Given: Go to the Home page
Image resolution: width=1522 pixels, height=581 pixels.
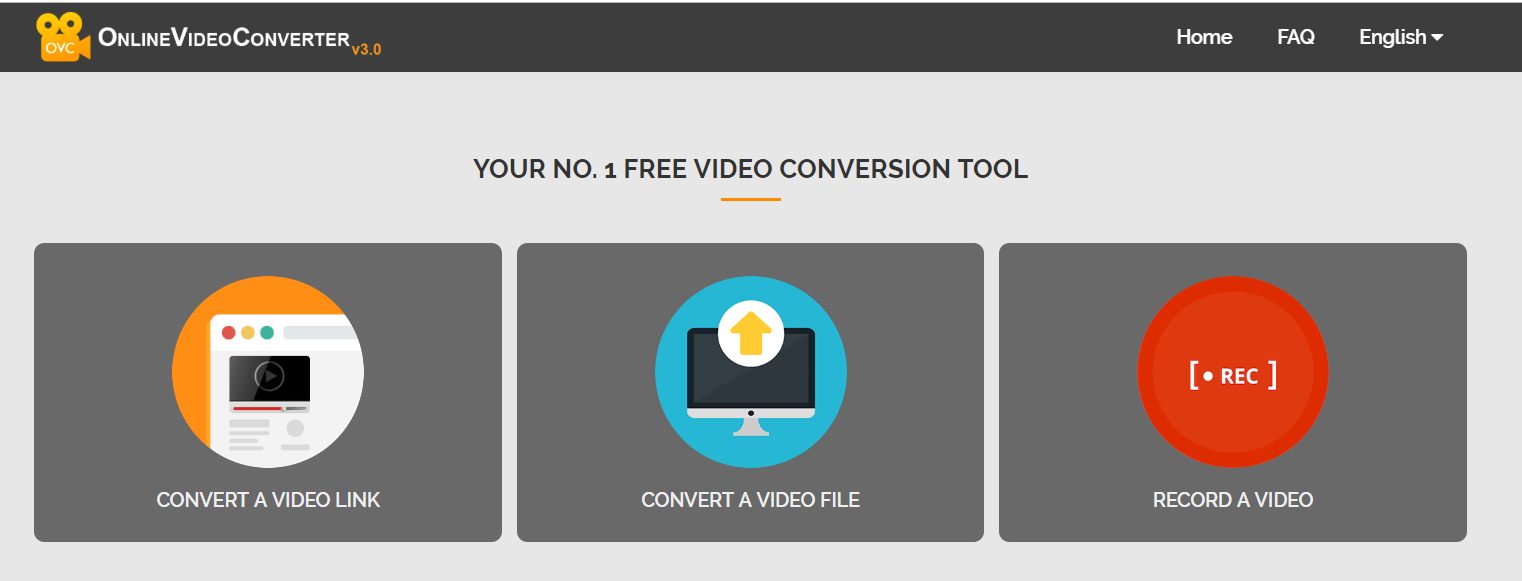Looking at the screenshot, I should tap(1204, 37).
